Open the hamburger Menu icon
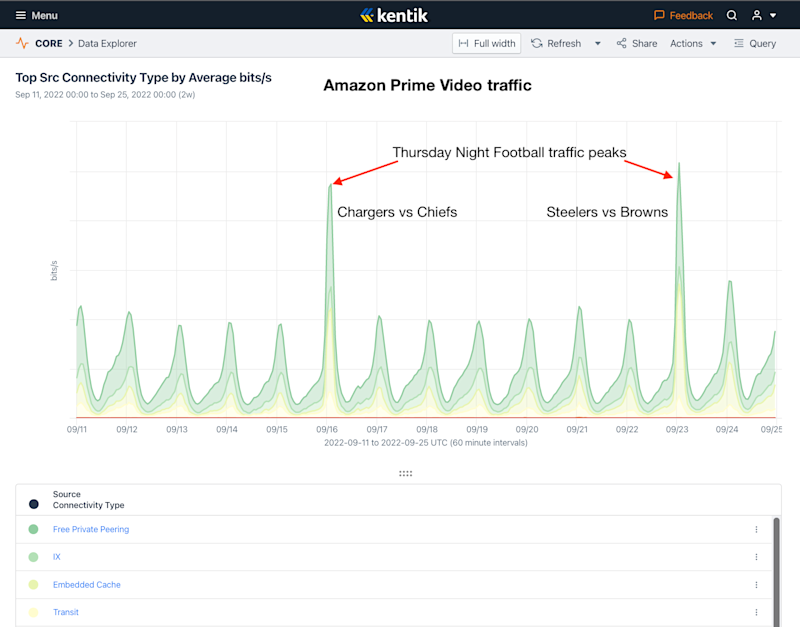Viewport: 800px width, 627px height. coord(20,15)
